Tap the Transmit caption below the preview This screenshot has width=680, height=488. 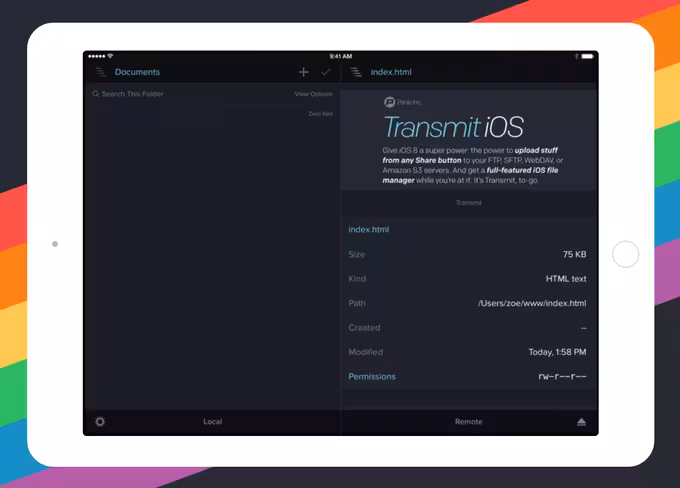click(468, 203)
